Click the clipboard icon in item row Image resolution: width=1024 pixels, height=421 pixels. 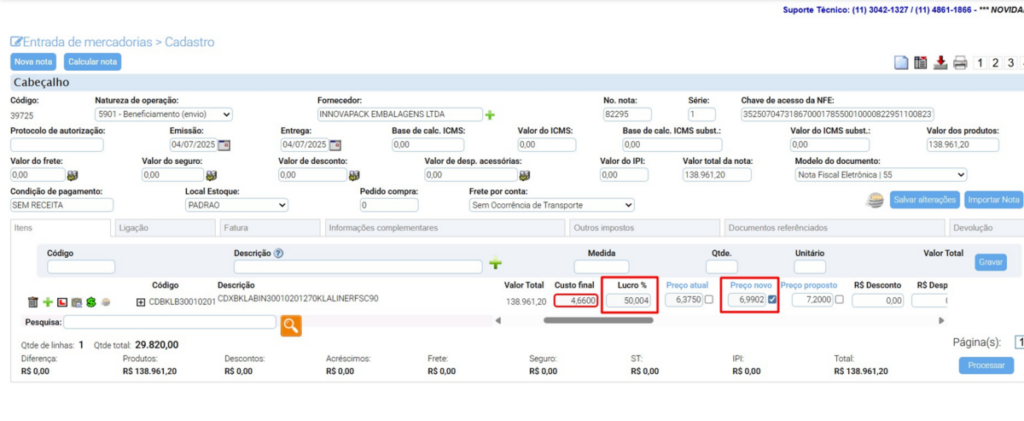click(76, 302)
